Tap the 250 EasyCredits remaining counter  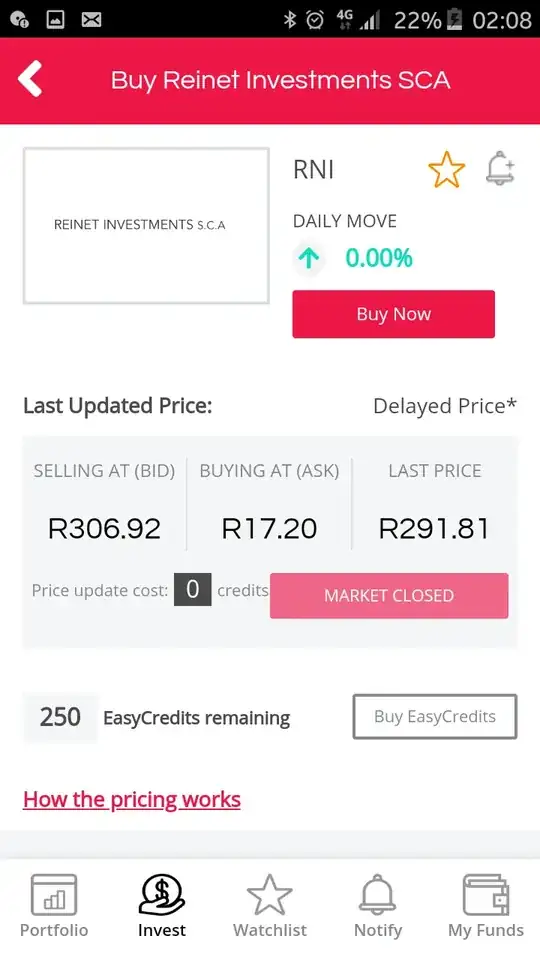point(60,717)
